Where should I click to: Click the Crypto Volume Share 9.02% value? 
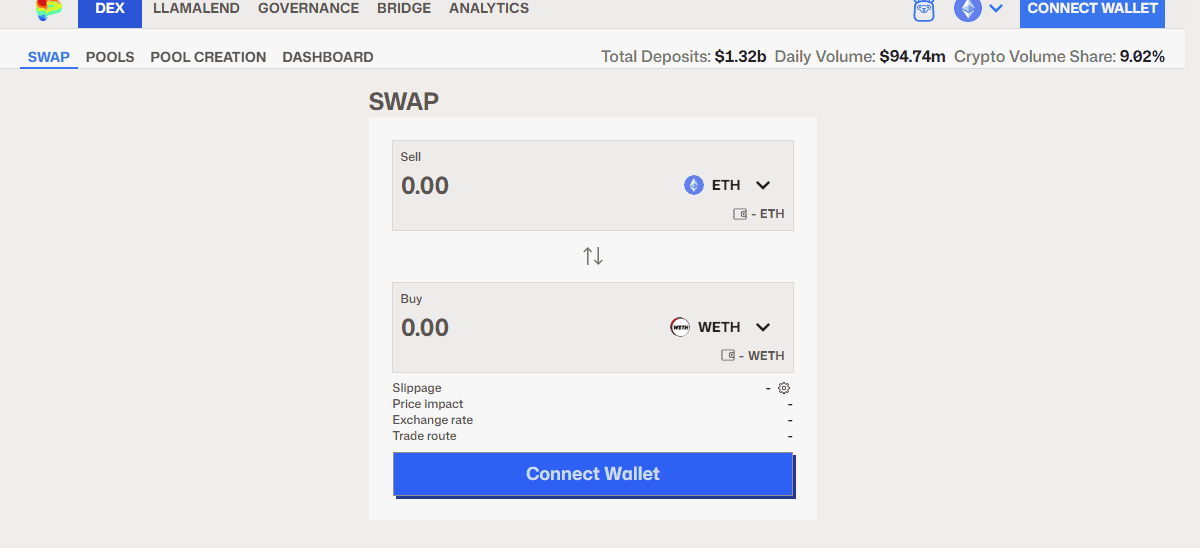pos(1142,57)
